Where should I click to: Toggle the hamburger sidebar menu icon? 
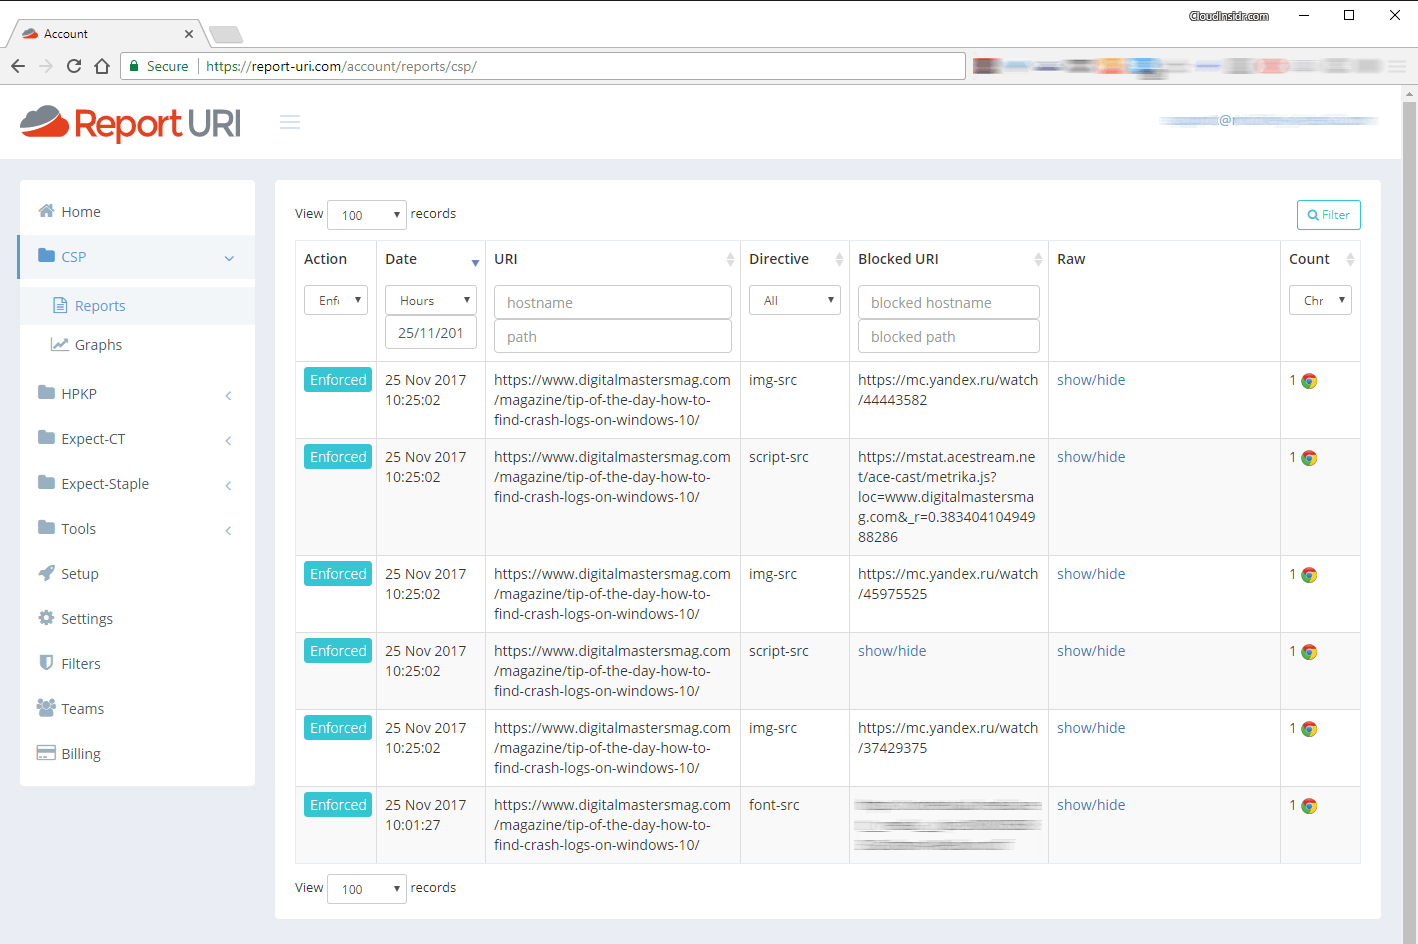(290, 122)
